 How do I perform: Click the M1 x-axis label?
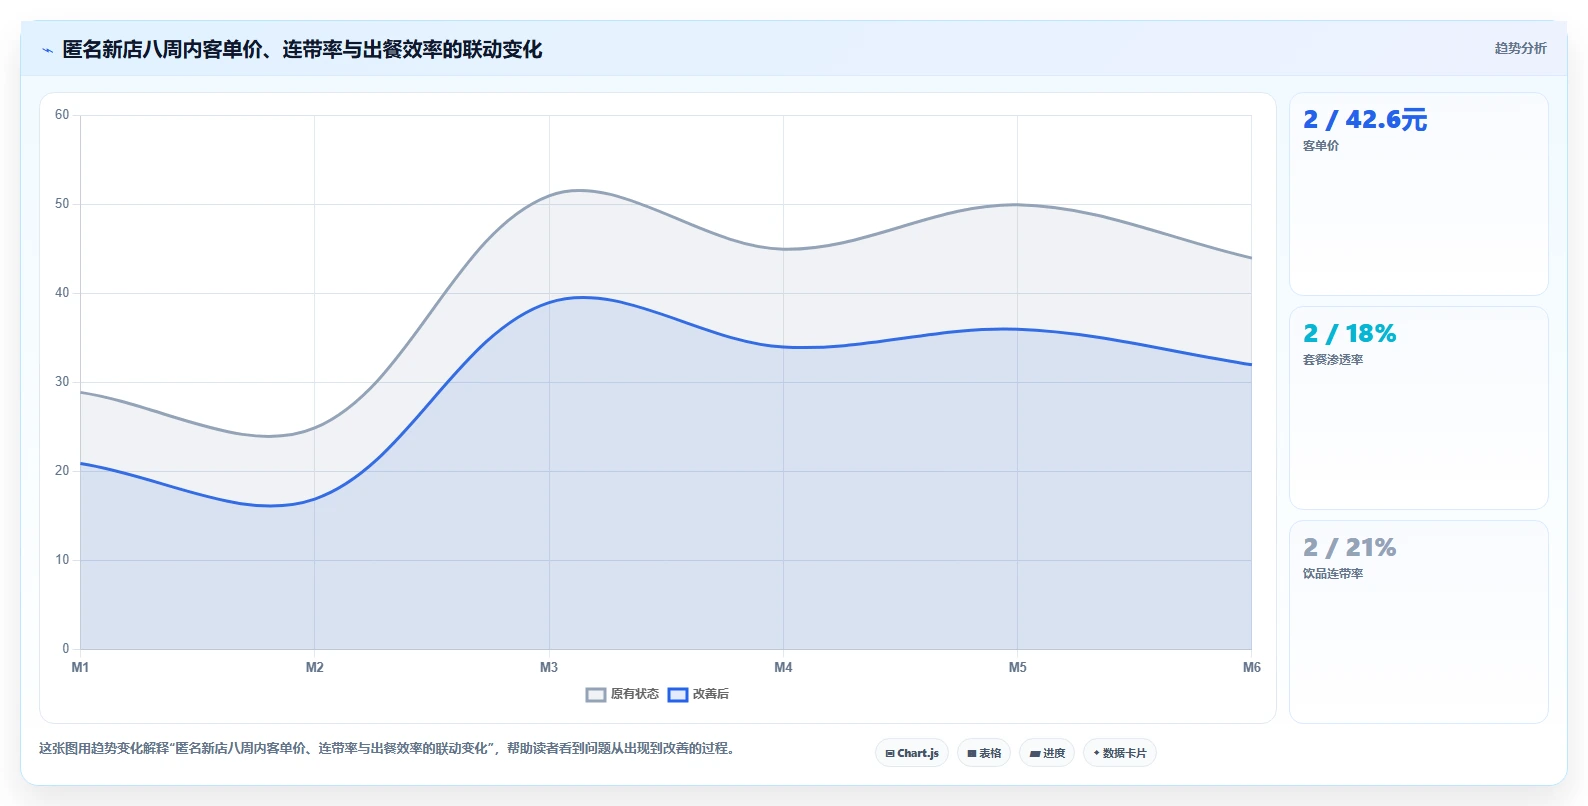coord(80,667)
